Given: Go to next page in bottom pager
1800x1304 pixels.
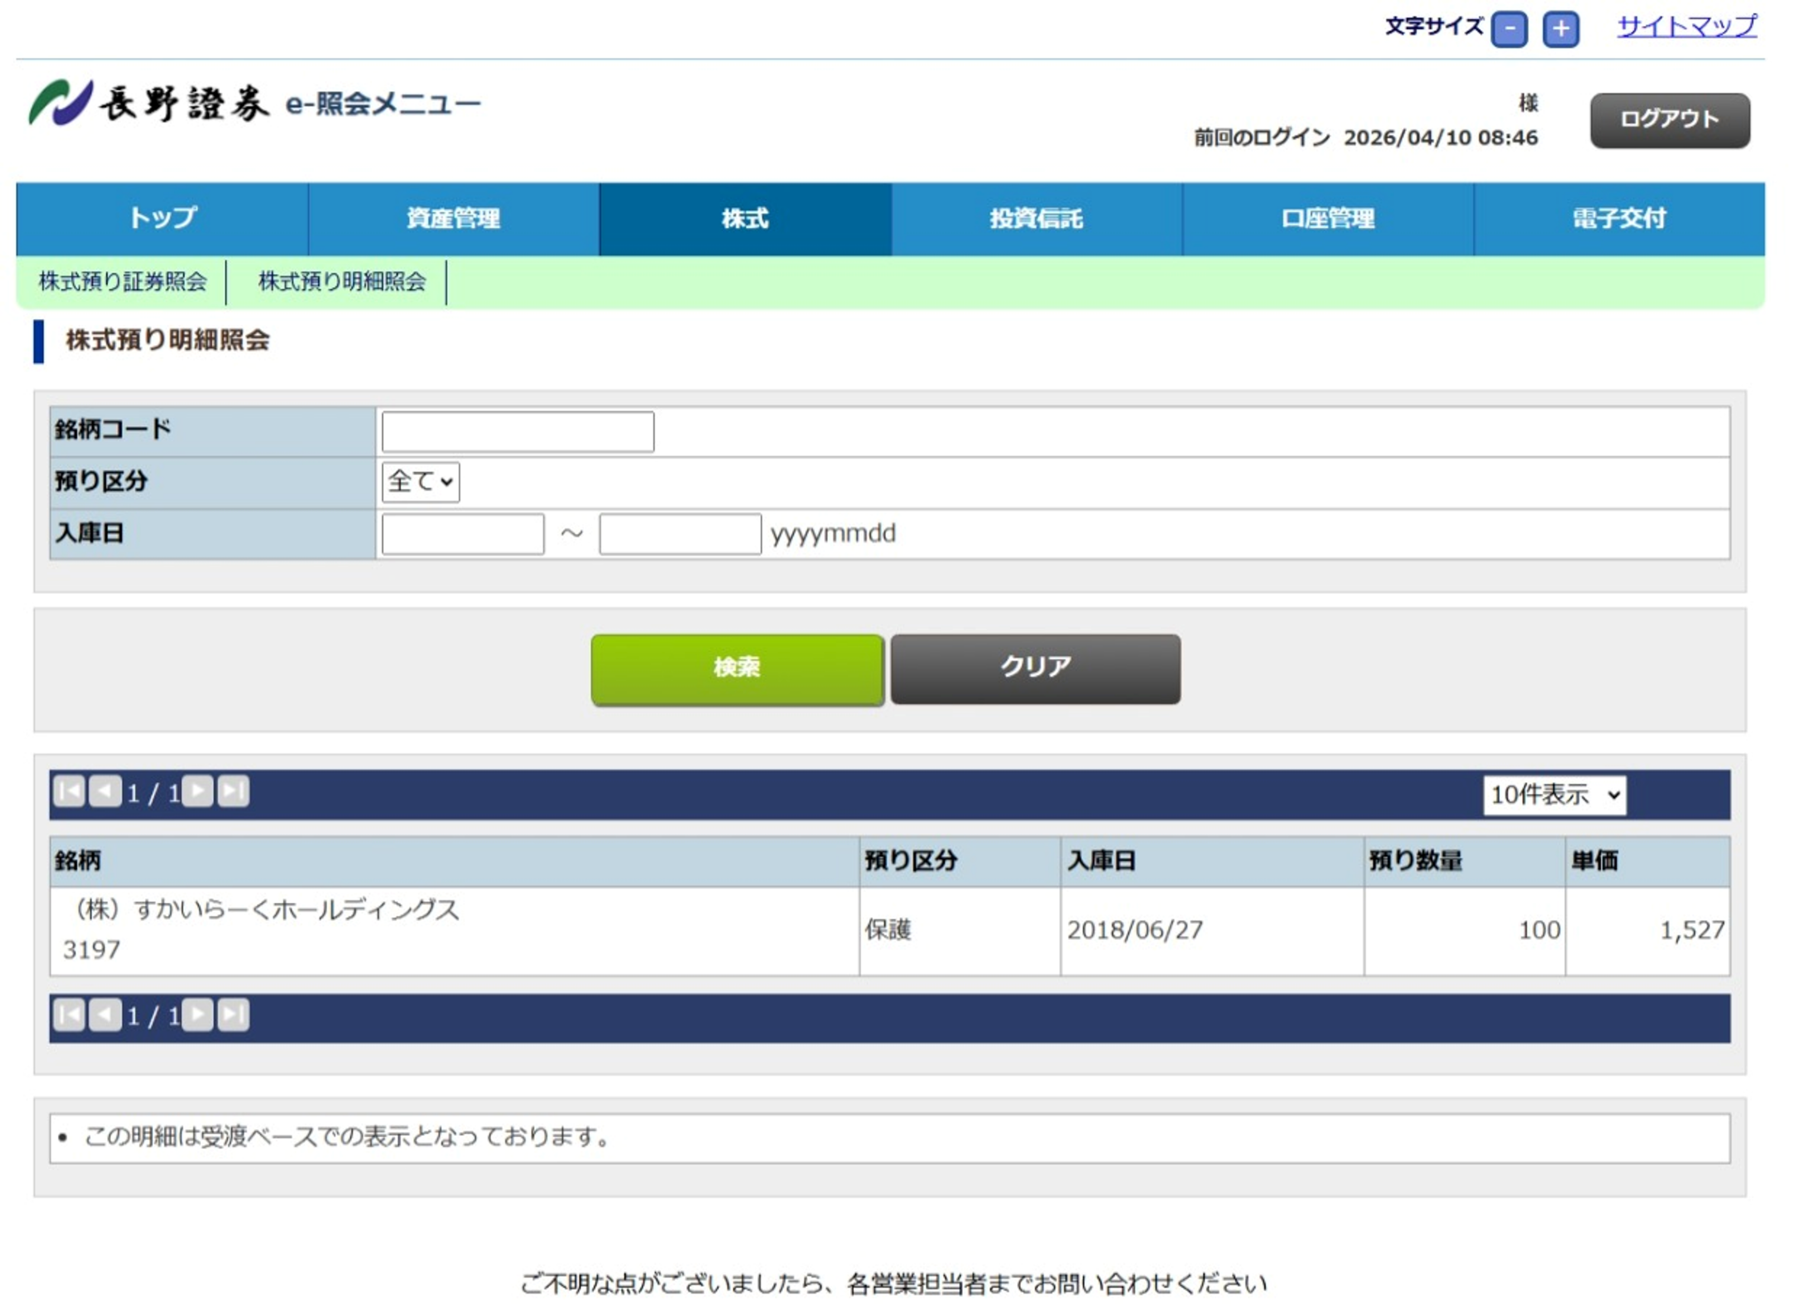Looking at the screenshot, I should pyautogui.click(x=198, y=1015).
